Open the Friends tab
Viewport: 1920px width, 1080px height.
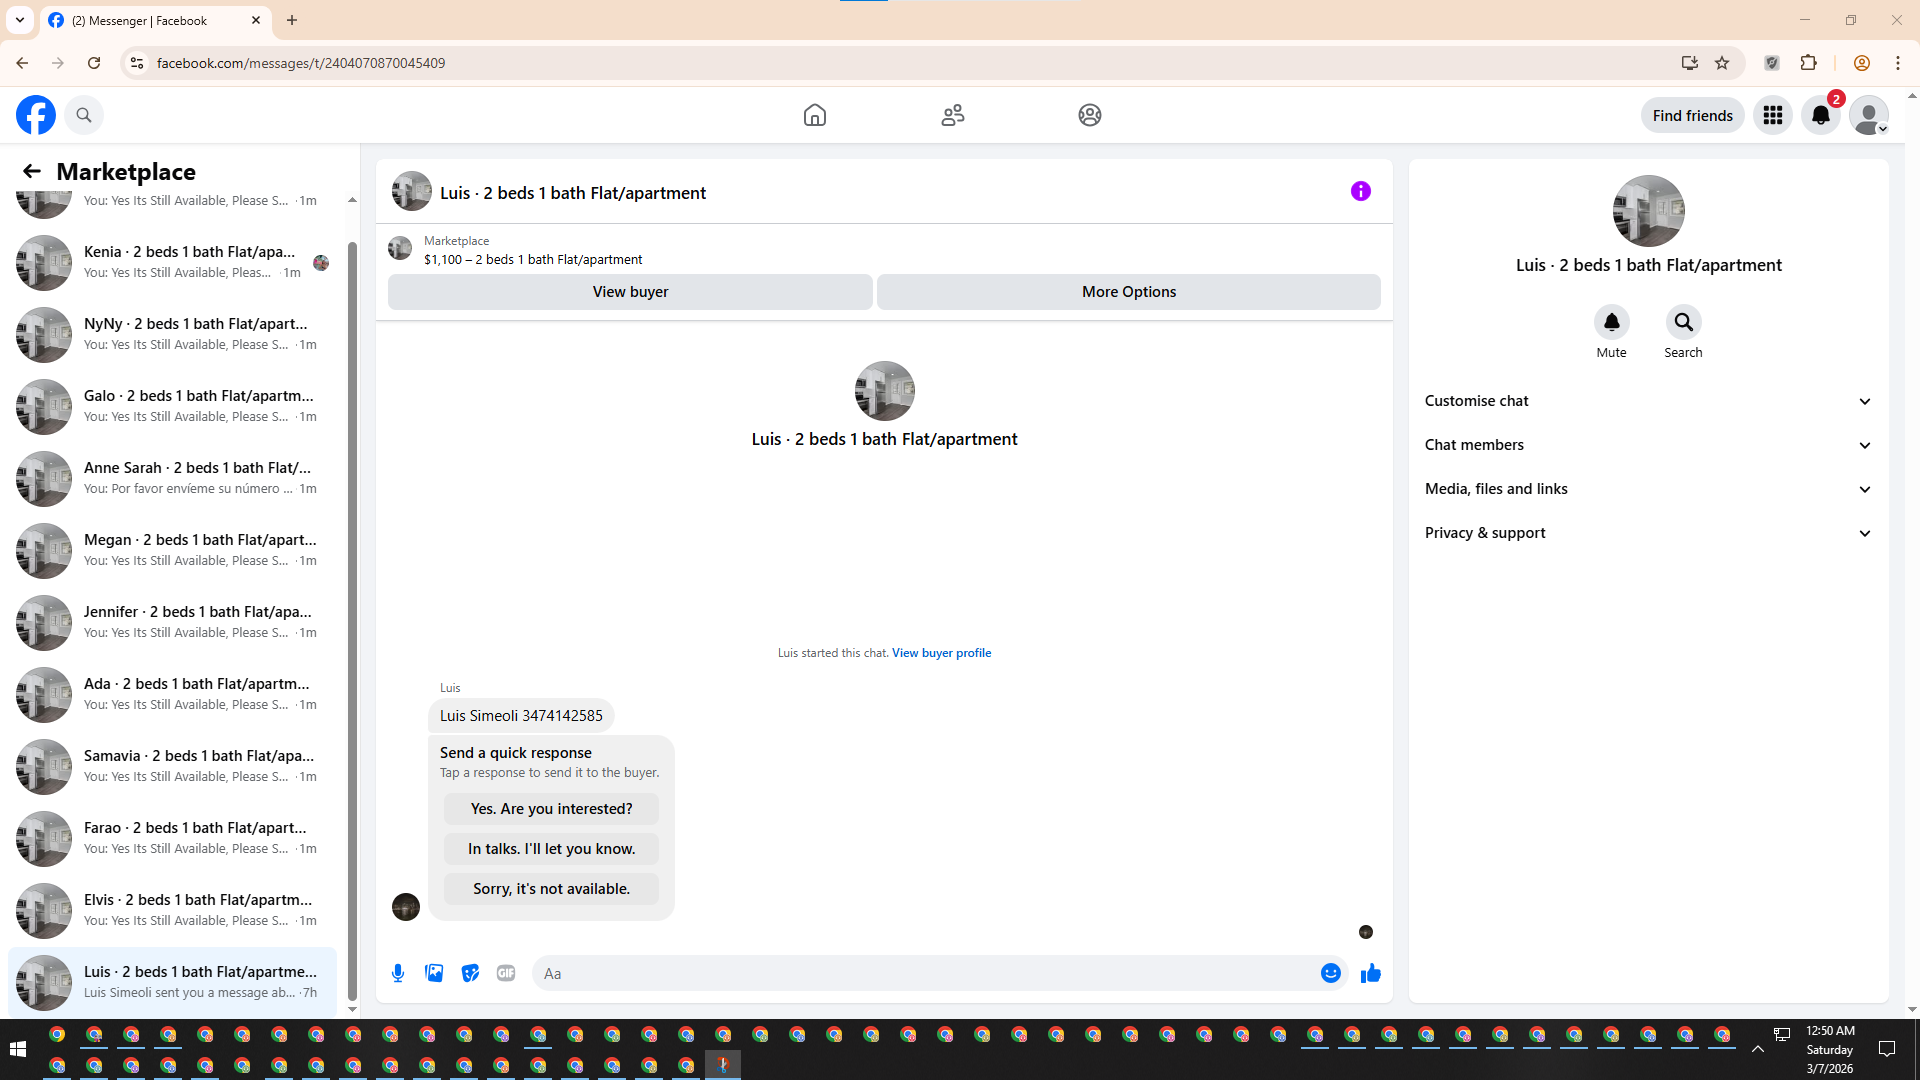952,115
